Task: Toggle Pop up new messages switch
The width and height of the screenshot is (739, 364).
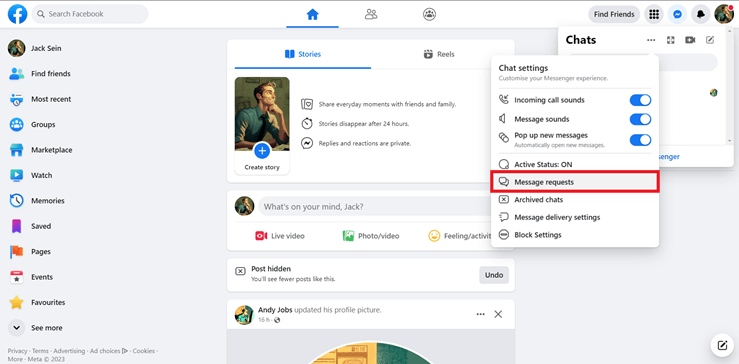Action: click(640, 140)
